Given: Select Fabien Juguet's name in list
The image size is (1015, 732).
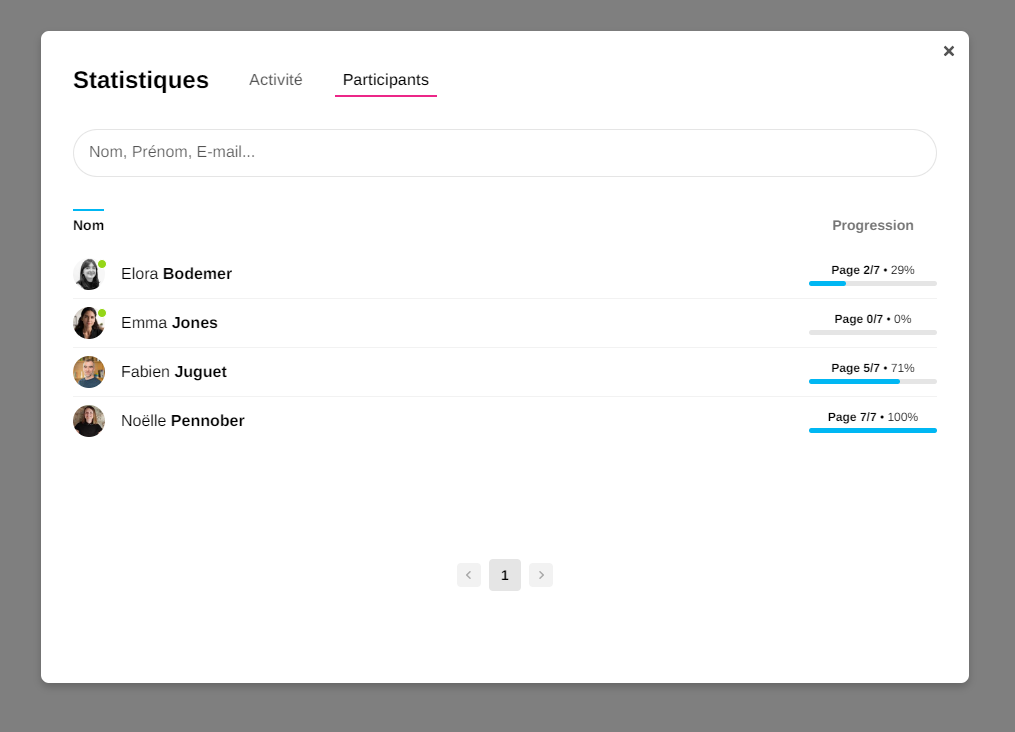Looking at the screenshot, I should tap(173, 372).
